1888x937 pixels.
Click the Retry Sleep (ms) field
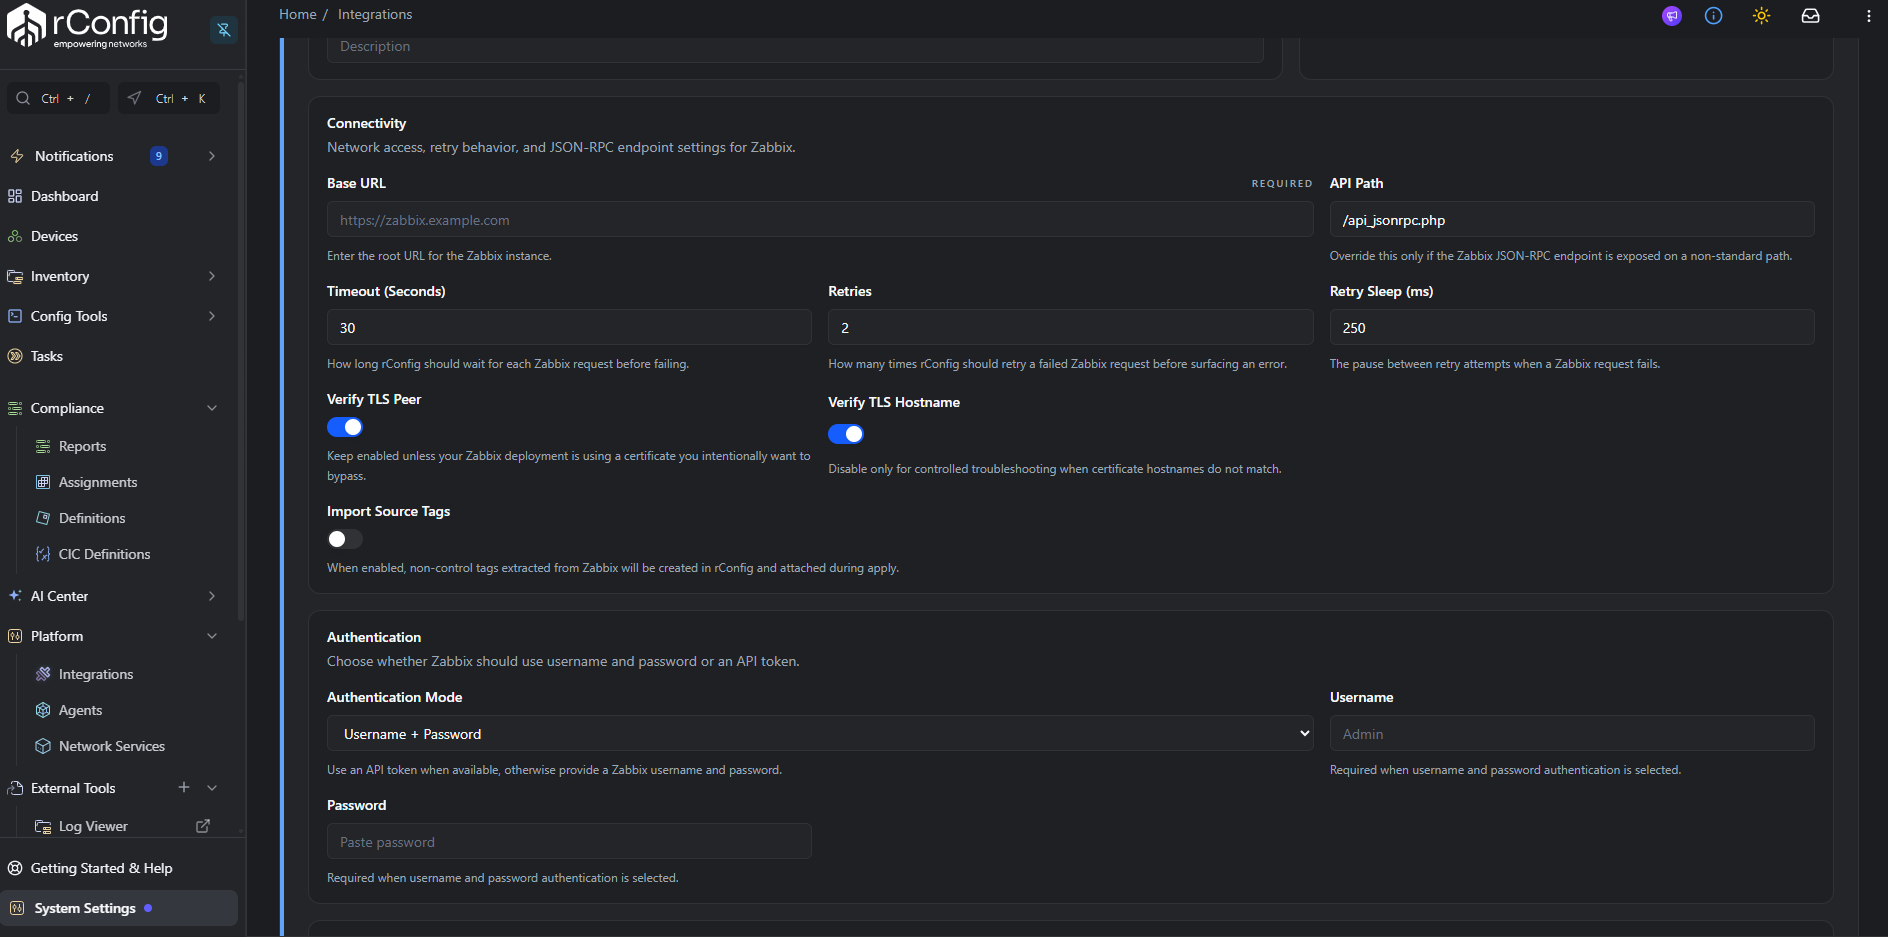tap(1572, 328)
